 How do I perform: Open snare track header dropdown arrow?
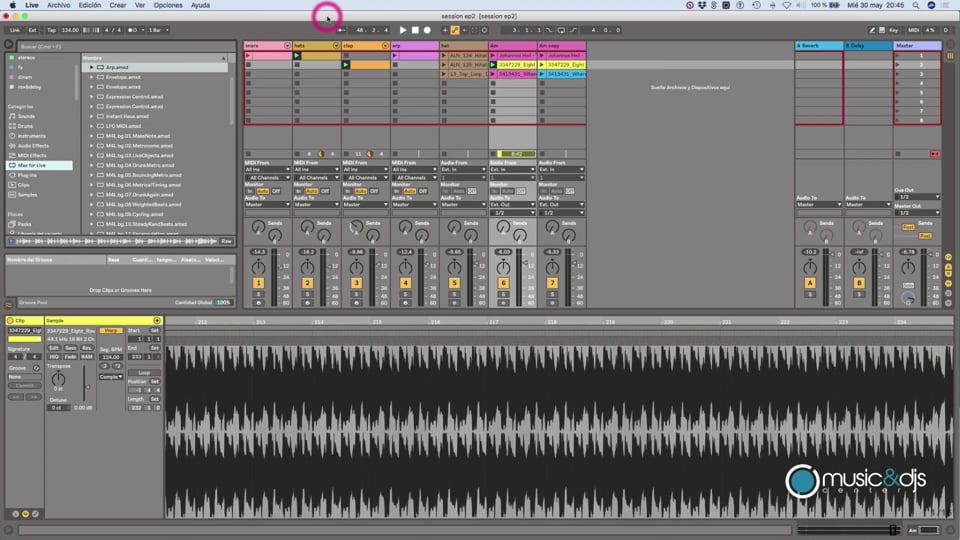[x=287, y=46]
